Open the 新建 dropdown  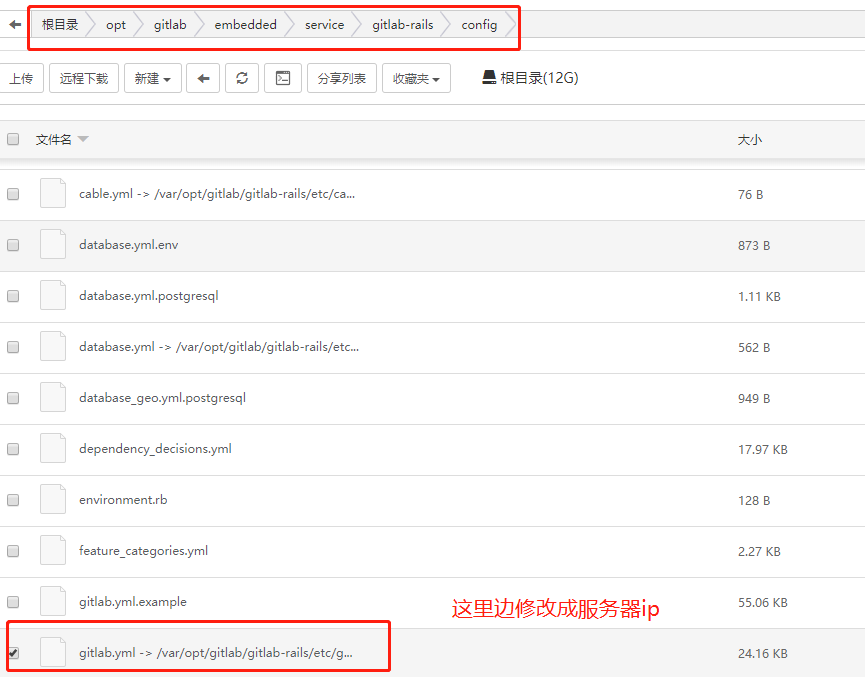153,78
